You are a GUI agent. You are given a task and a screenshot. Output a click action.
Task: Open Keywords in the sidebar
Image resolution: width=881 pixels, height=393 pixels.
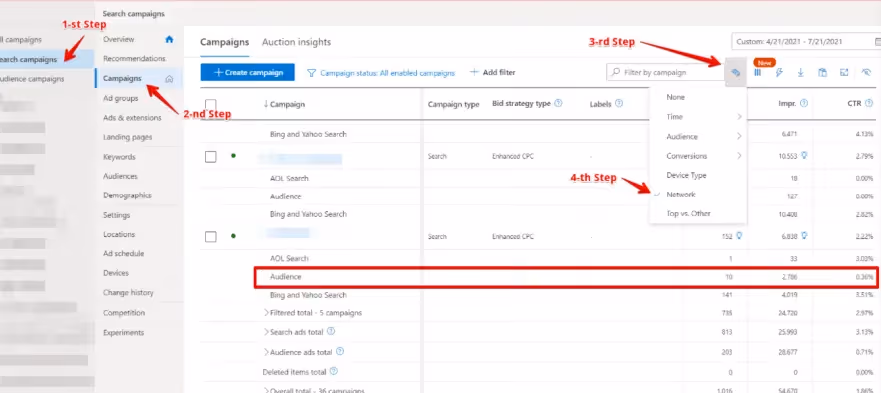point(119,157)
